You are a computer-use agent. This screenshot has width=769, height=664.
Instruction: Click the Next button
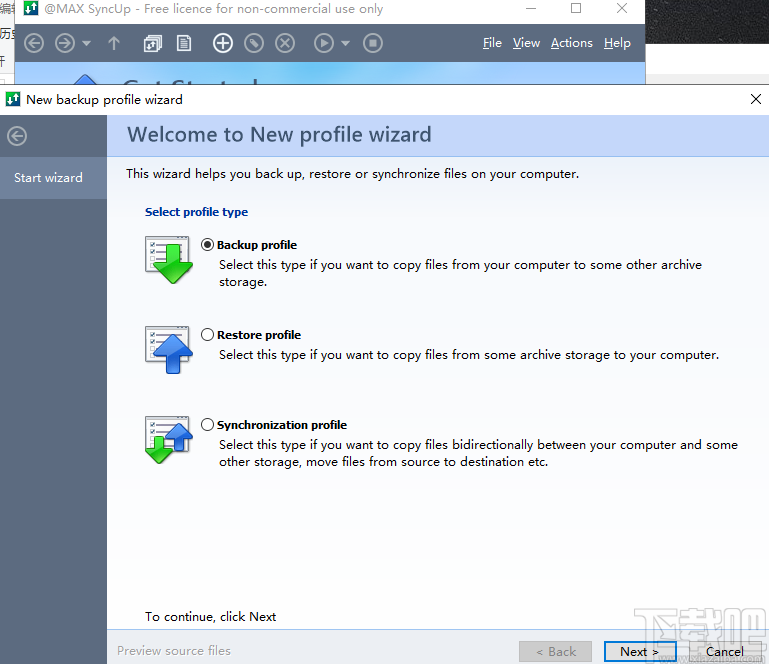(x=640, y=652)
